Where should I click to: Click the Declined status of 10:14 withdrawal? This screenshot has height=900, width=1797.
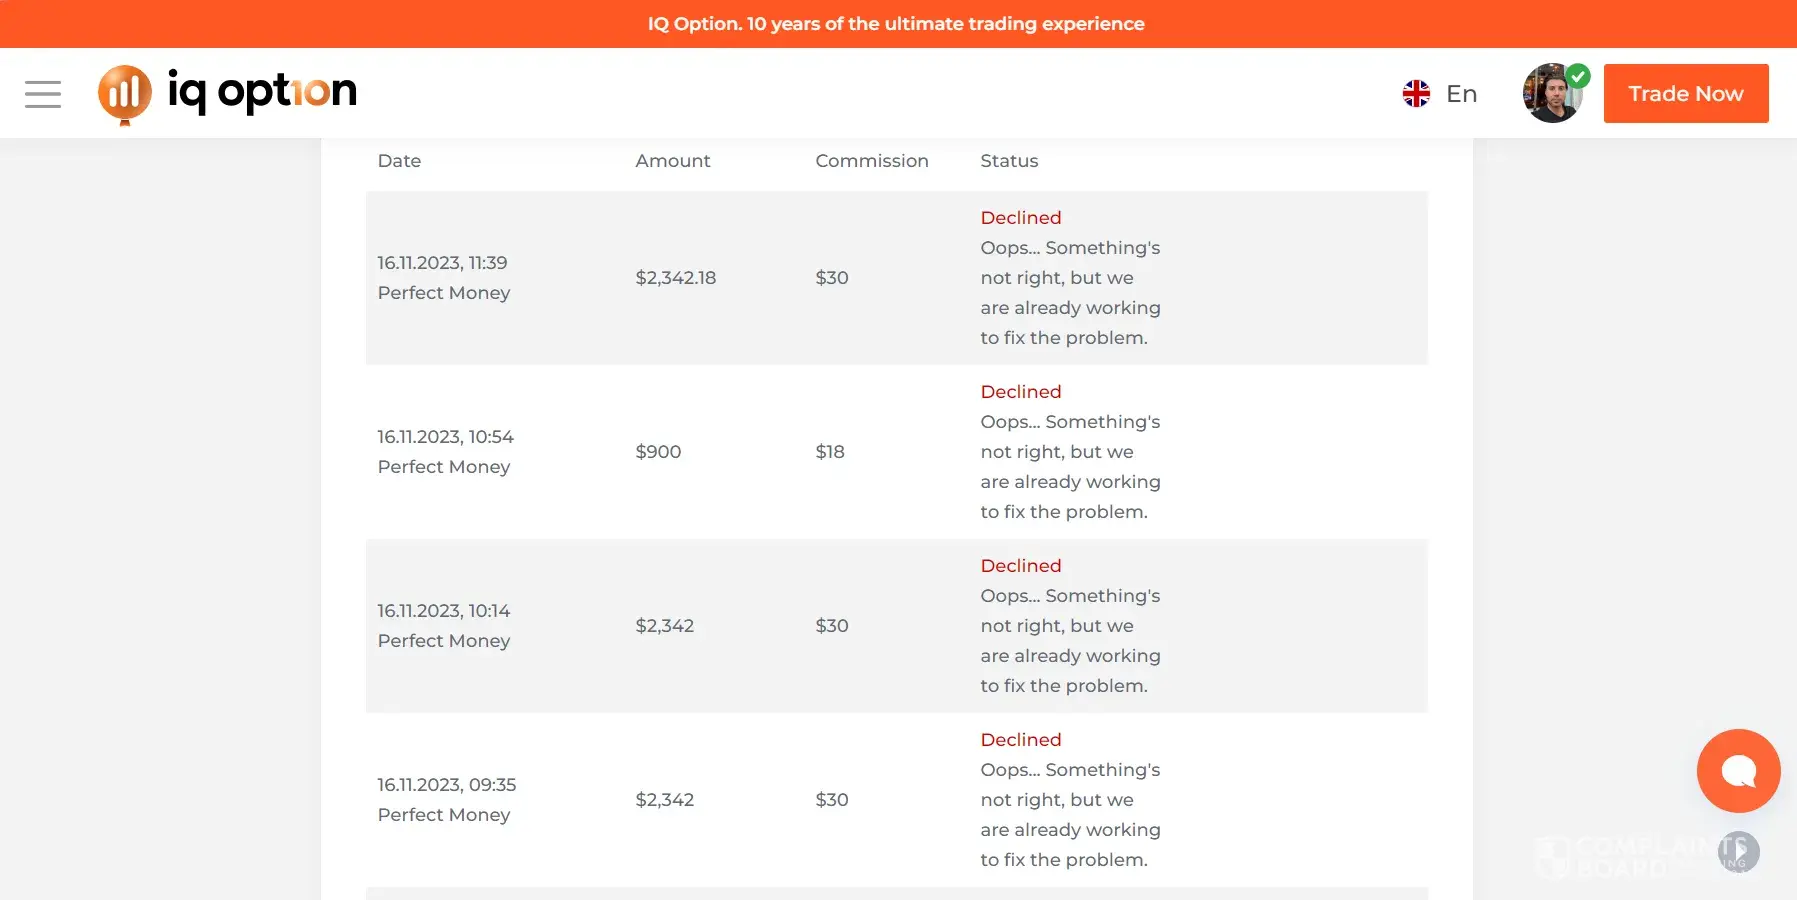[1021, 566]
